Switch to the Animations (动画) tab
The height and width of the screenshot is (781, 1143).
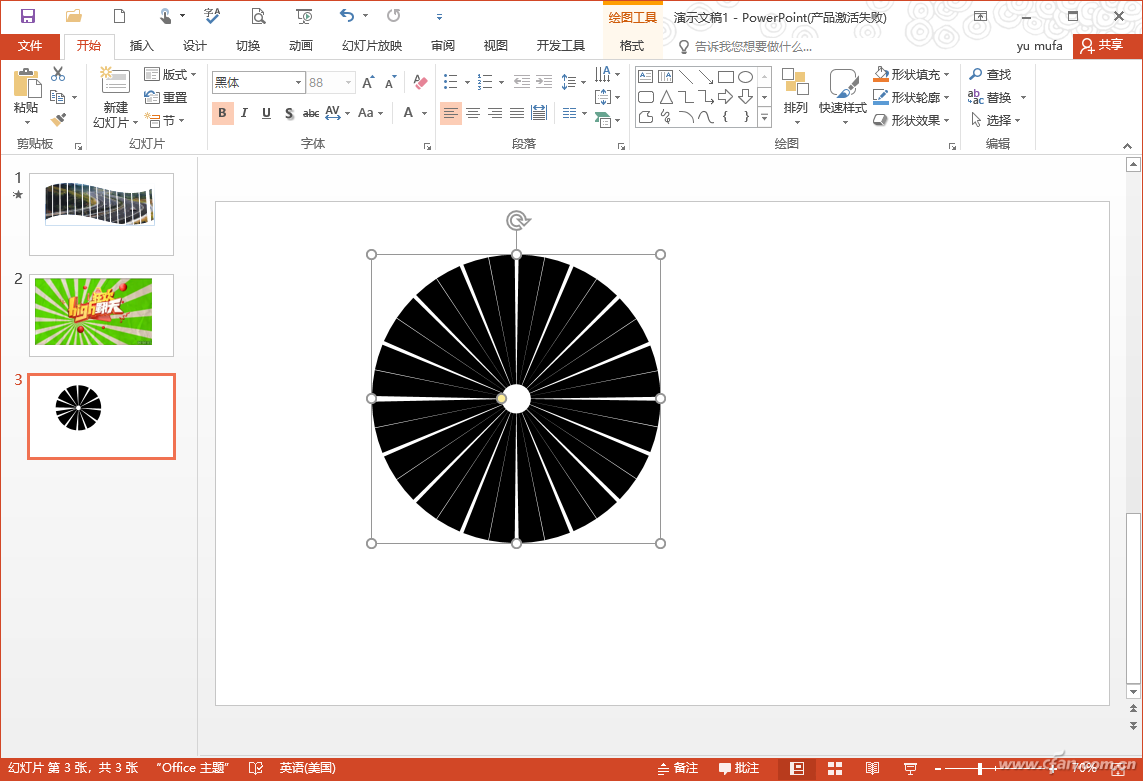point(300,46)
